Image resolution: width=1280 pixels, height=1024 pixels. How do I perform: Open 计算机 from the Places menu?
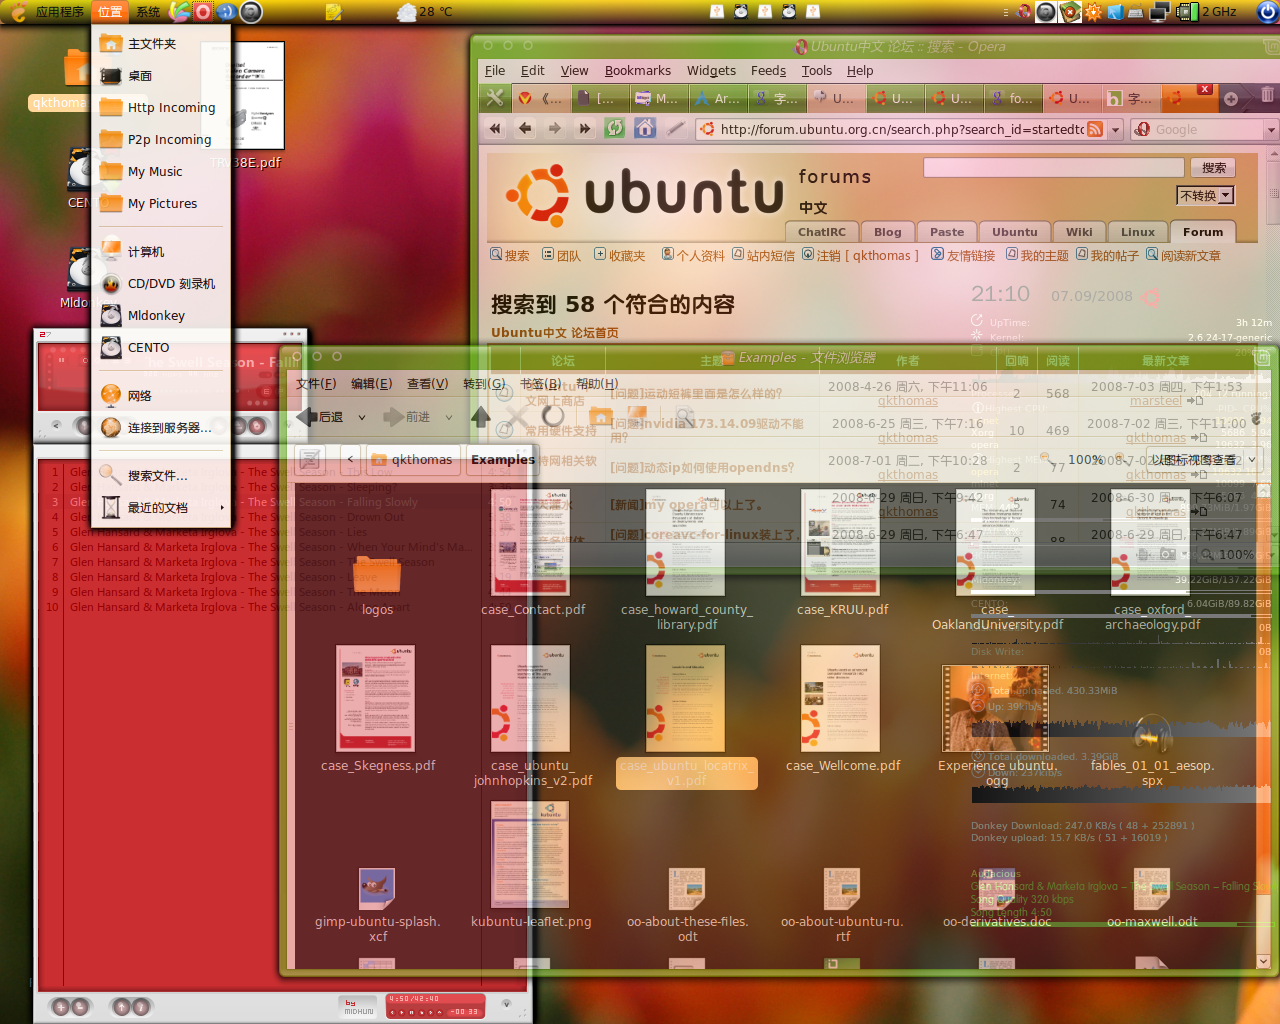click(x=161, y=252)
